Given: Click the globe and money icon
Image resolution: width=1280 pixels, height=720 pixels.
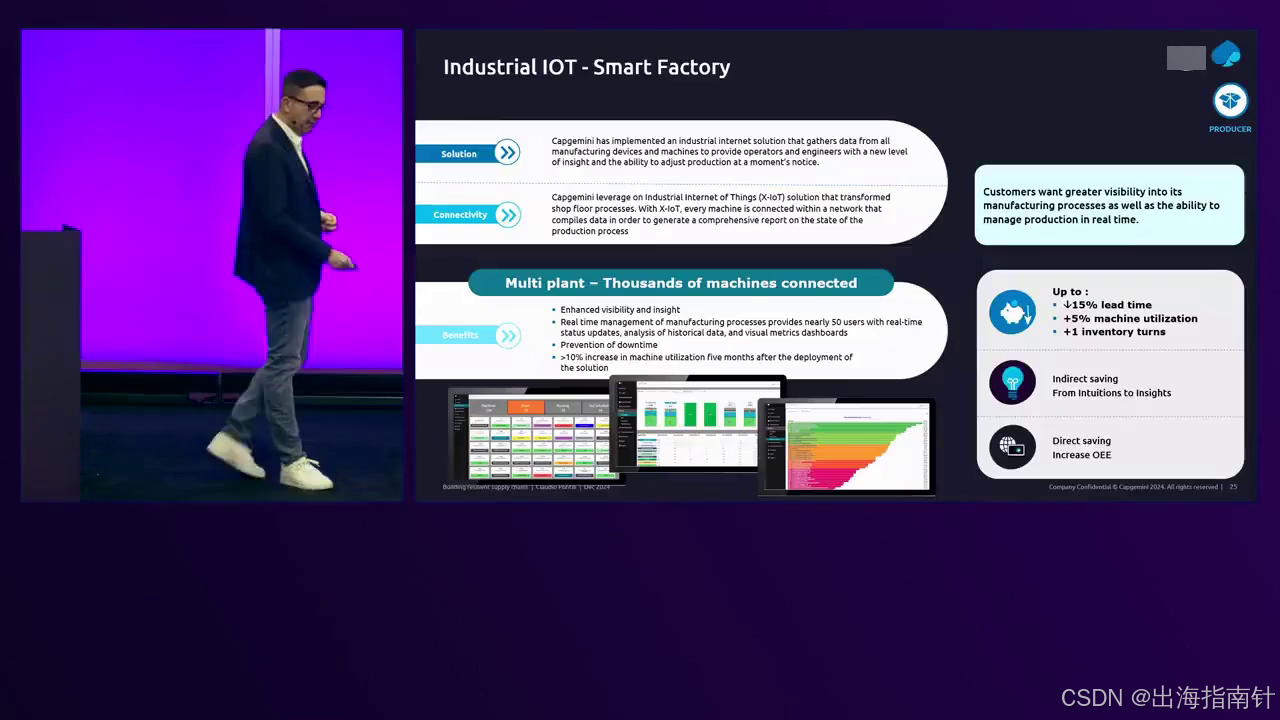Looking at the screenshot, I should tap(1012, 447).
